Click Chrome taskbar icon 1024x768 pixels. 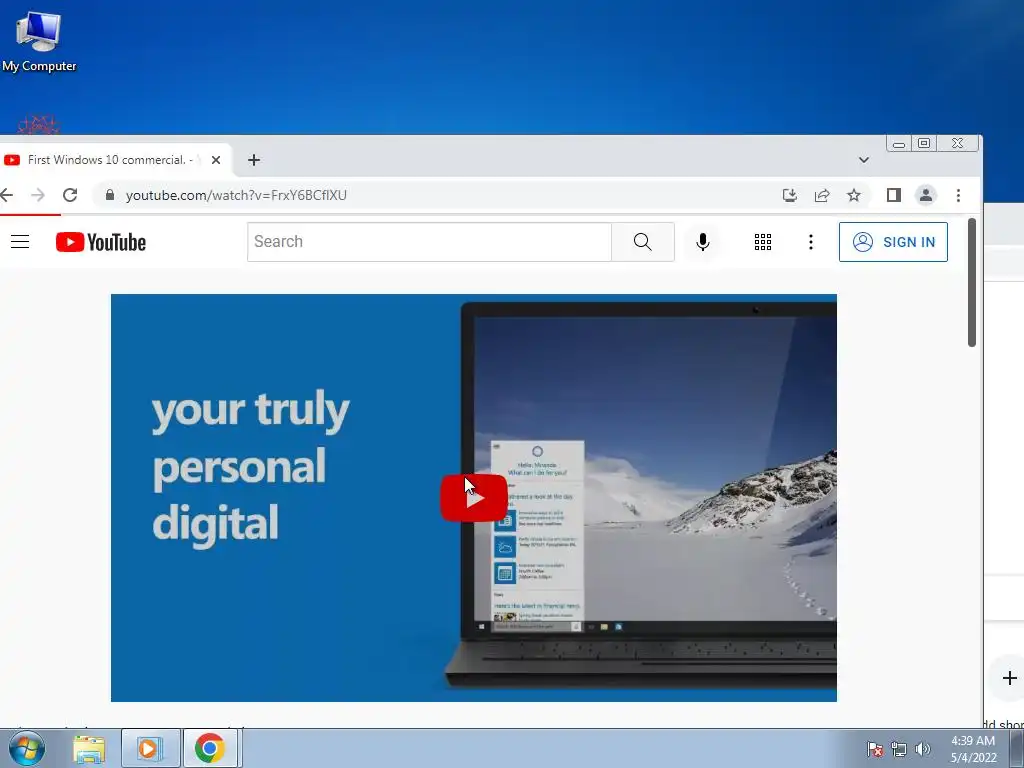(x=210, y=748)
